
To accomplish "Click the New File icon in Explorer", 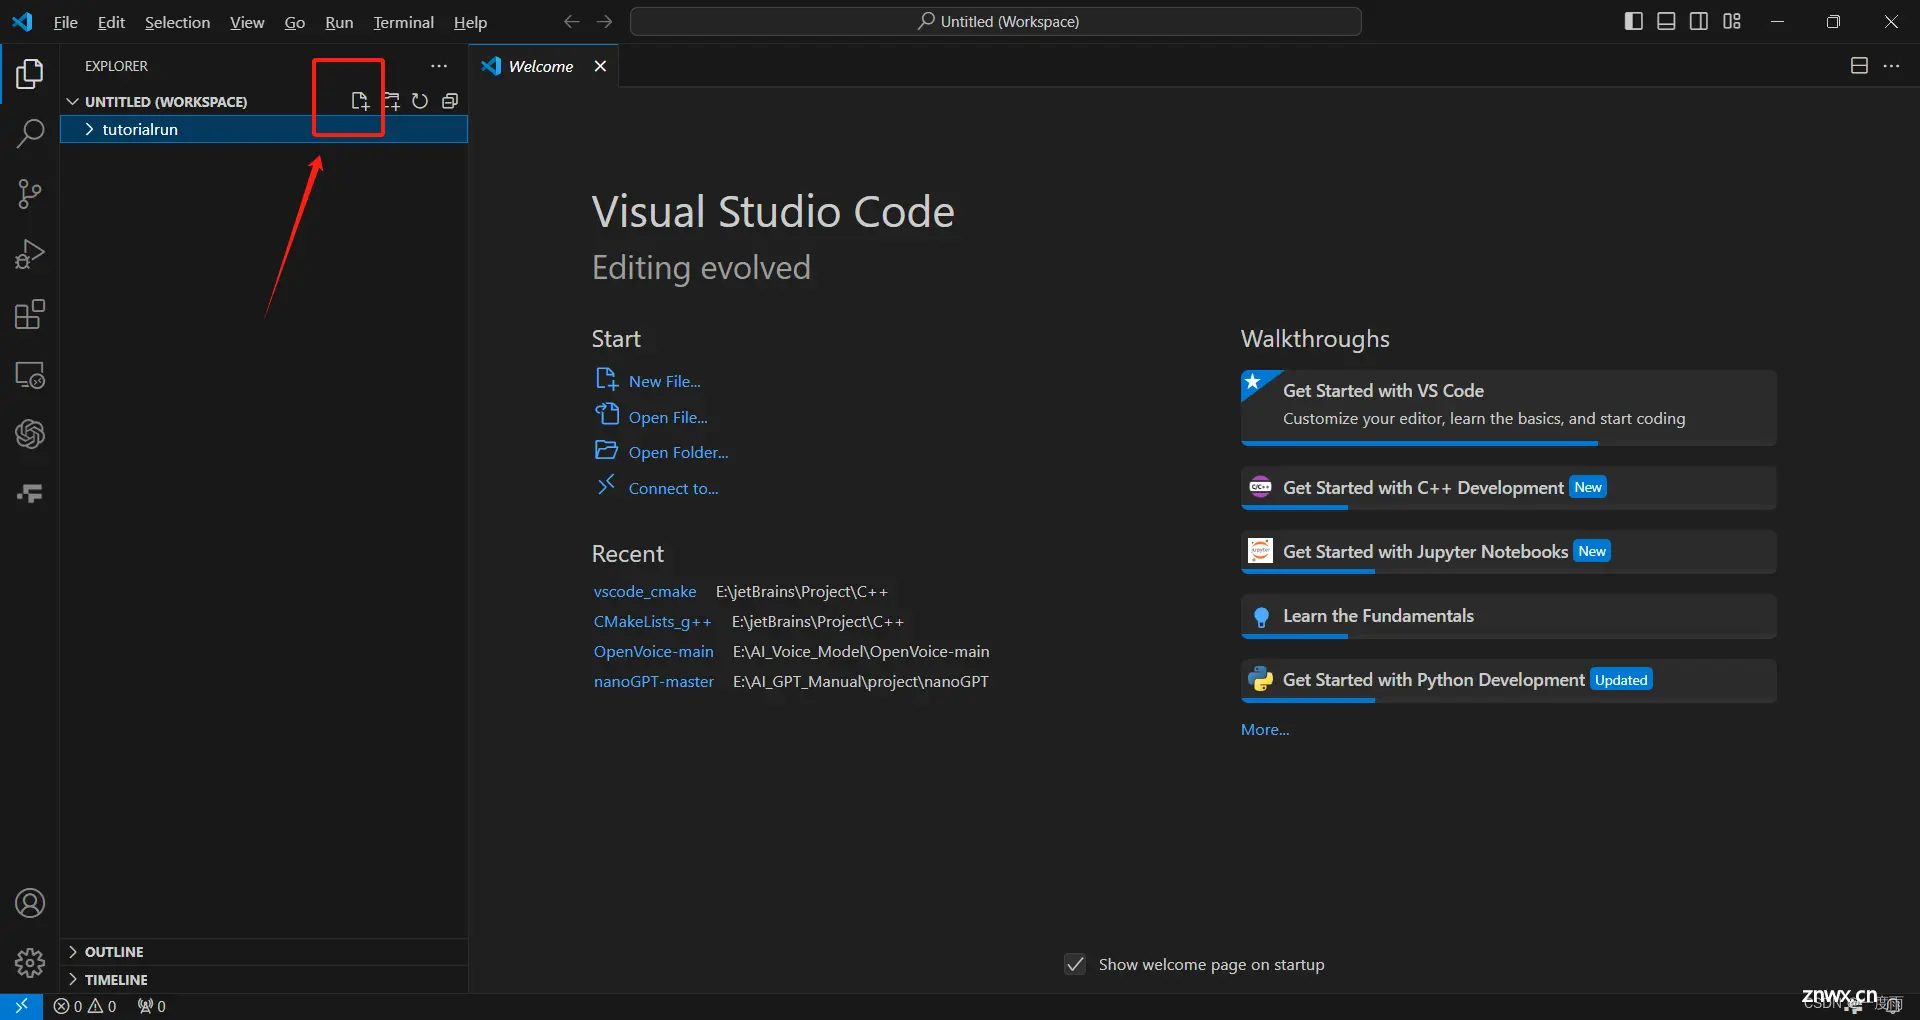I will tap(360, 101).
